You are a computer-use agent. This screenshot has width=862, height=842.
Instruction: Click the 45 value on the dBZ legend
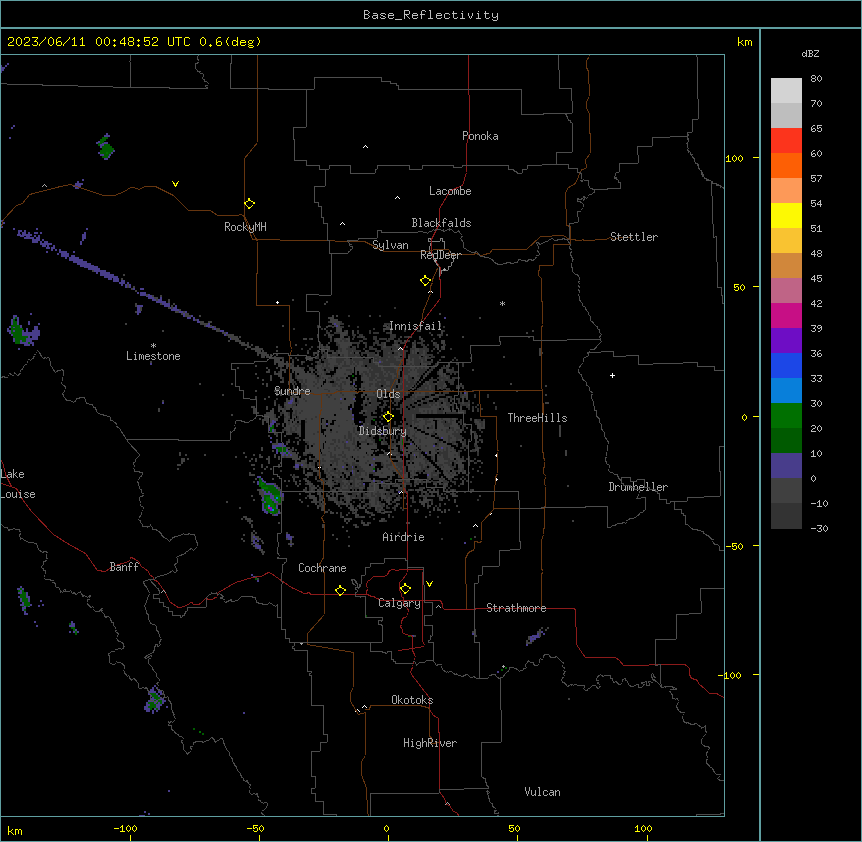coord(816,279)
